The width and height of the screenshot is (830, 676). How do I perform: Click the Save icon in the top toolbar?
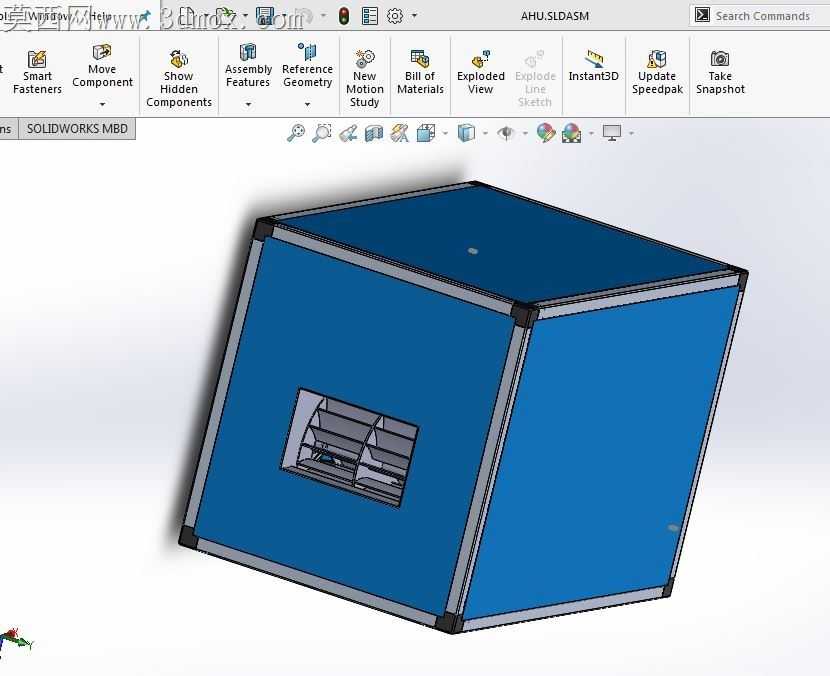point(265,16)
